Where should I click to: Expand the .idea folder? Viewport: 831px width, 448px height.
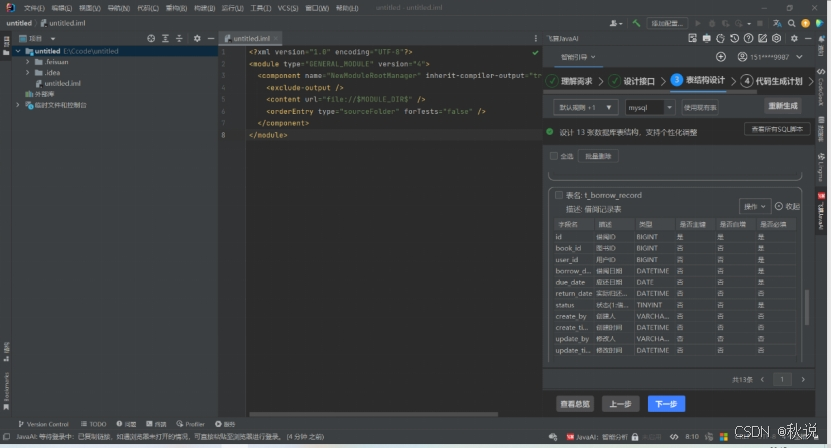(x=28, y=73)
